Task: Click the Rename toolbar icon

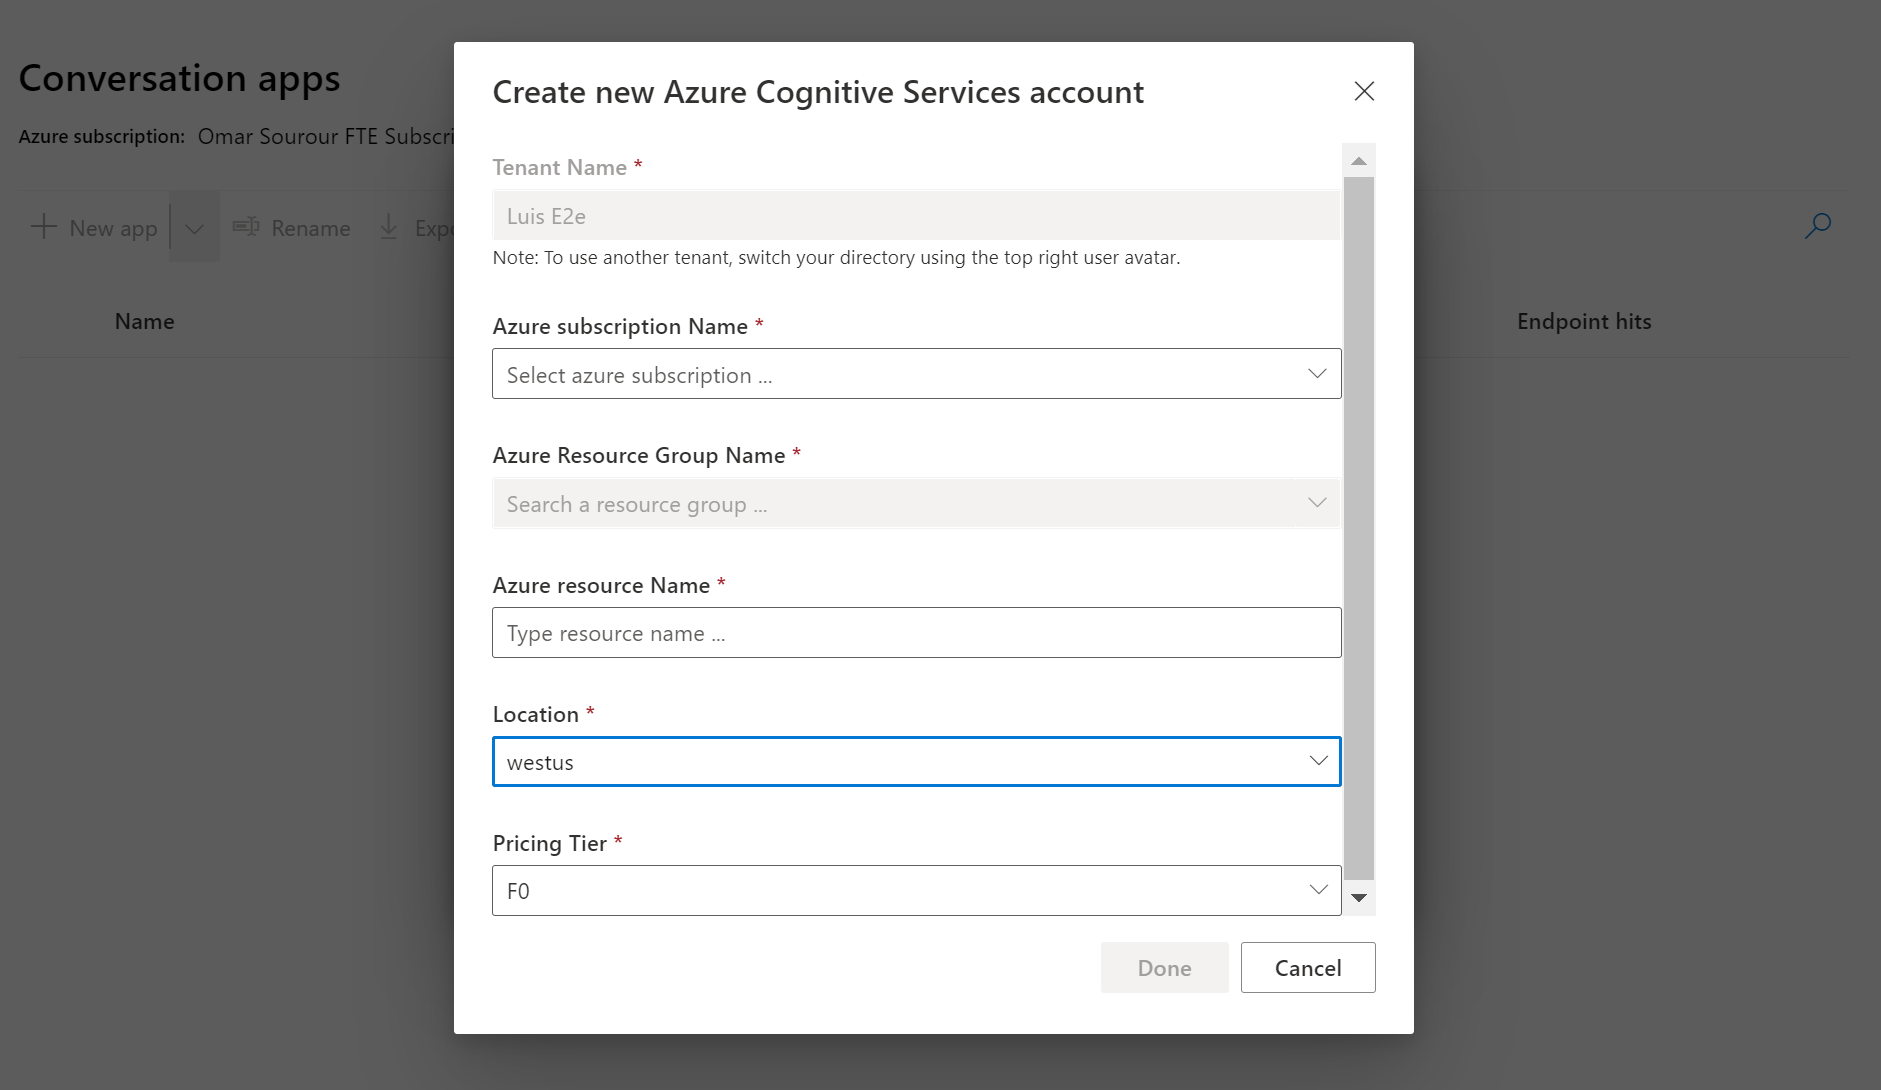Action: pos(246,227)
